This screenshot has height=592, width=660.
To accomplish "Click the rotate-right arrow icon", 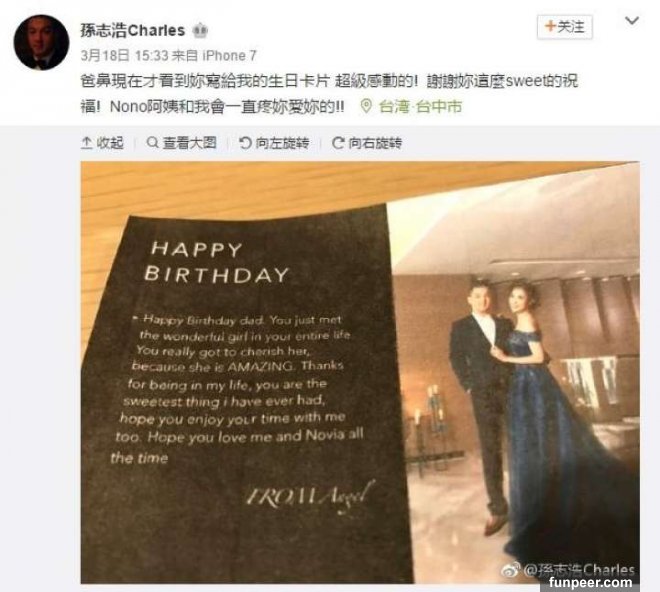I will pos(338,143).
